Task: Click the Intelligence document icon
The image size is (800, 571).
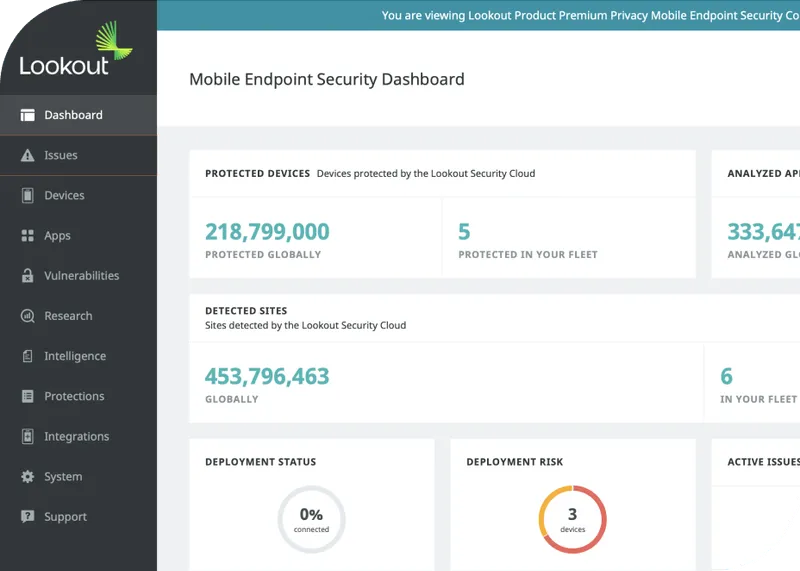Action: 28,356
